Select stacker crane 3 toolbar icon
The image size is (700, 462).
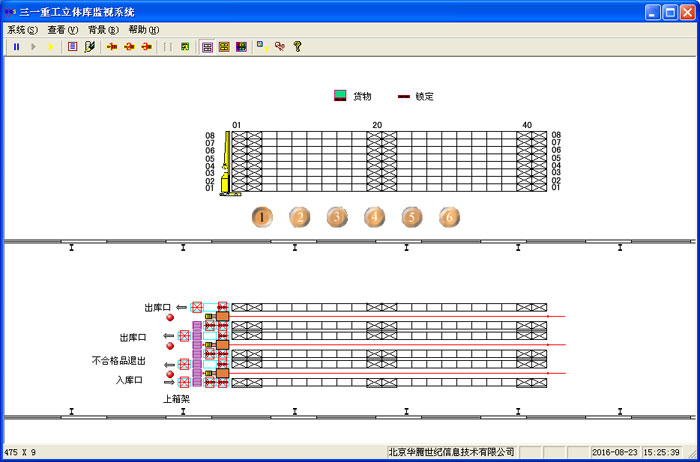pos(146,46)
